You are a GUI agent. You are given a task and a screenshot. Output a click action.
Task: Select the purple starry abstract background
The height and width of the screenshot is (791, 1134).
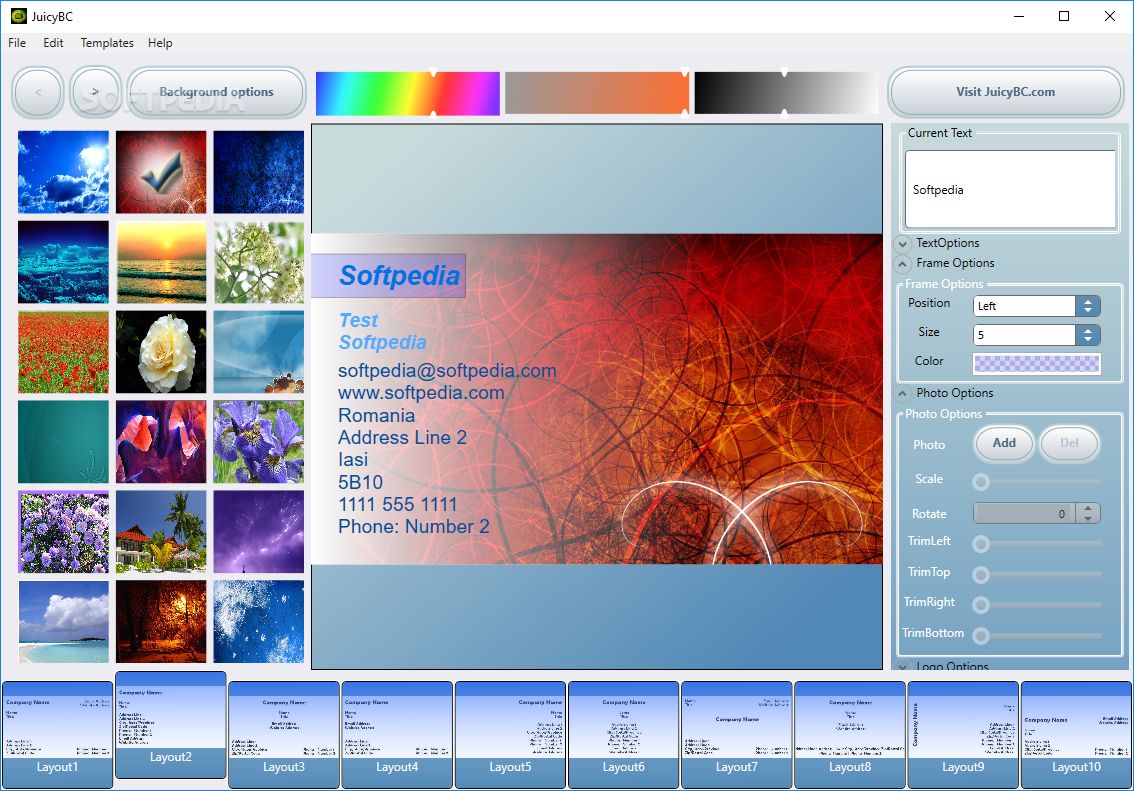259,532
